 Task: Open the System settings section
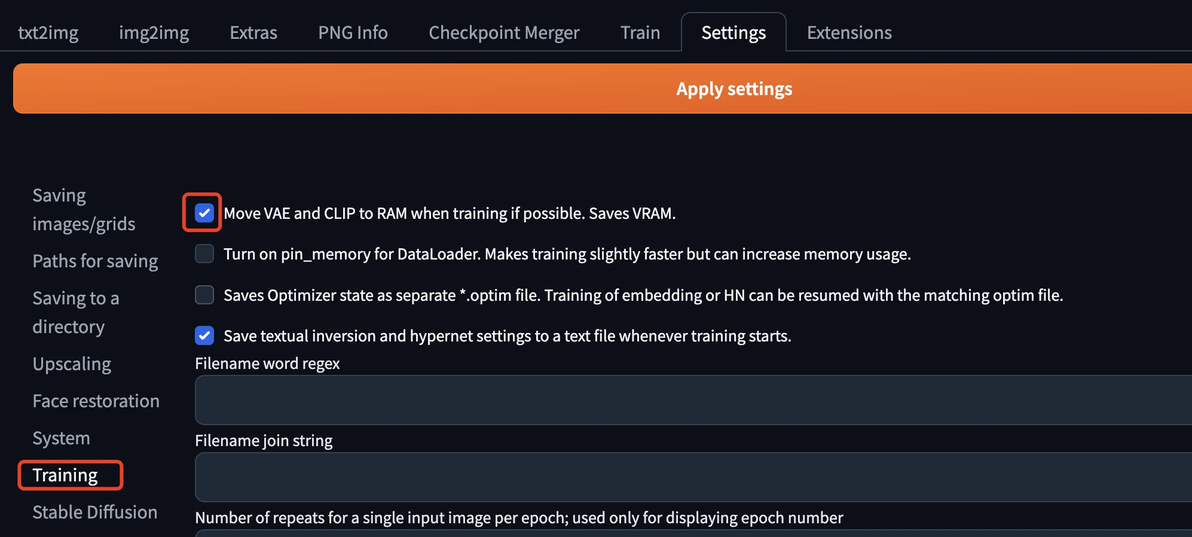tap(61, 438)
